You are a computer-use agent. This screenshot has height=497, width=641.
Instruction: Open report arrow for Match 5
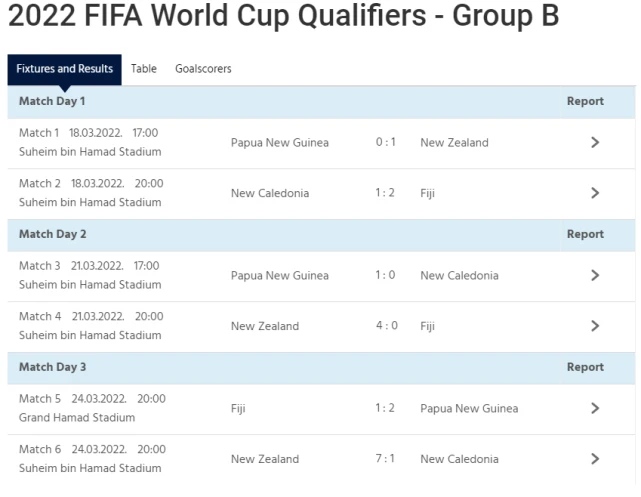pos(595,408)
